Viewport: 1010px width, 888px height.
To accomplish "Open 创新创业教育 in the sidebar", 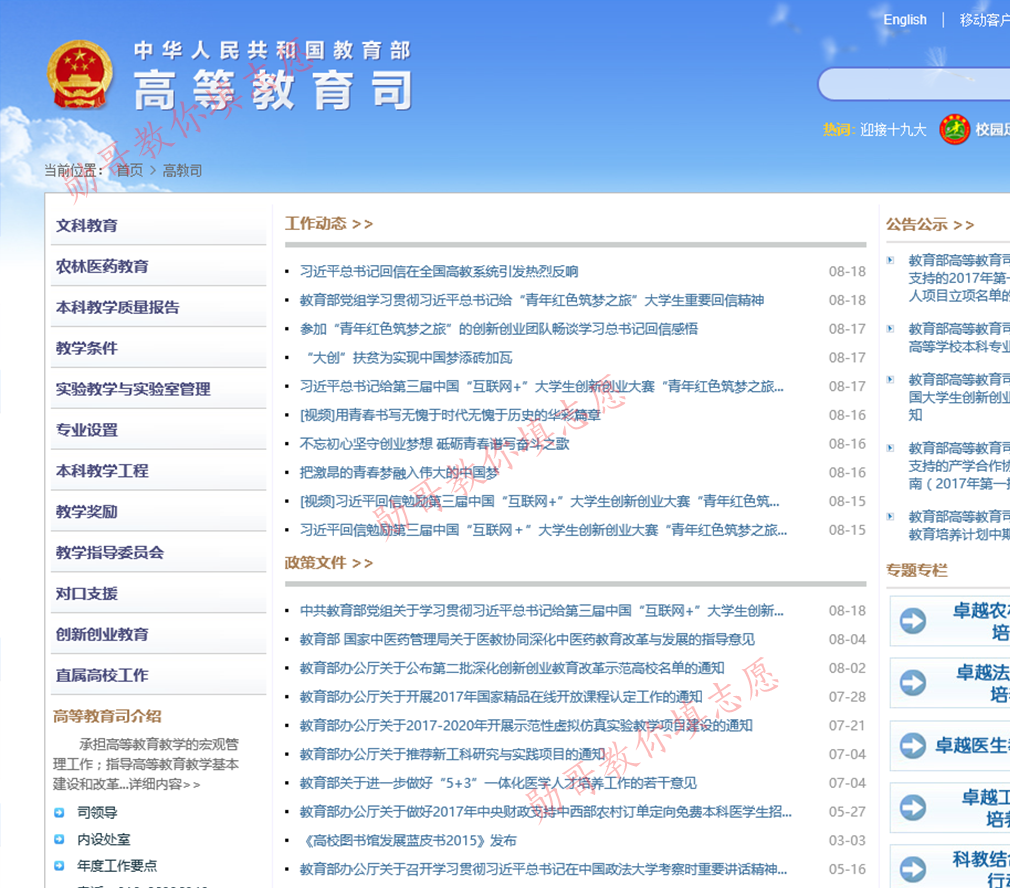I will point(102,634).
